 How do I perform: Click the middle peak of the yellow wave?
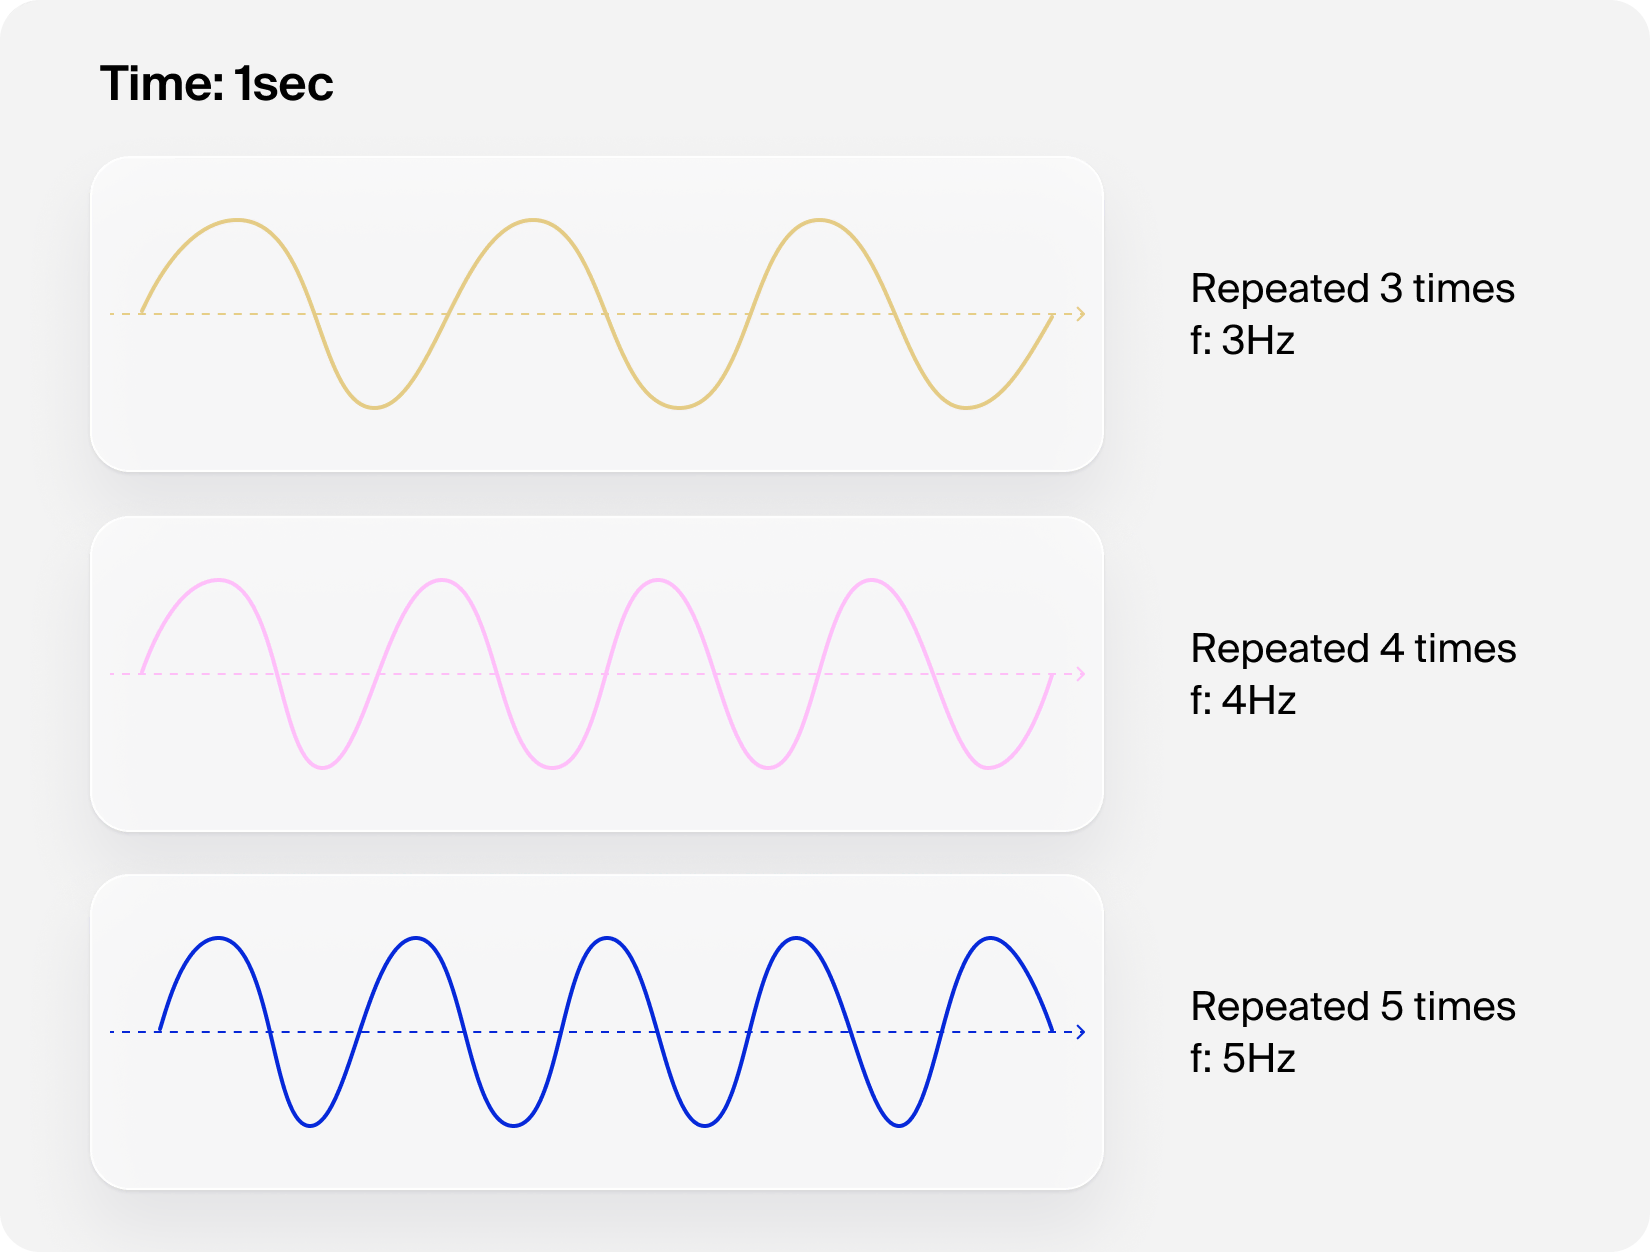coord(533,220)
